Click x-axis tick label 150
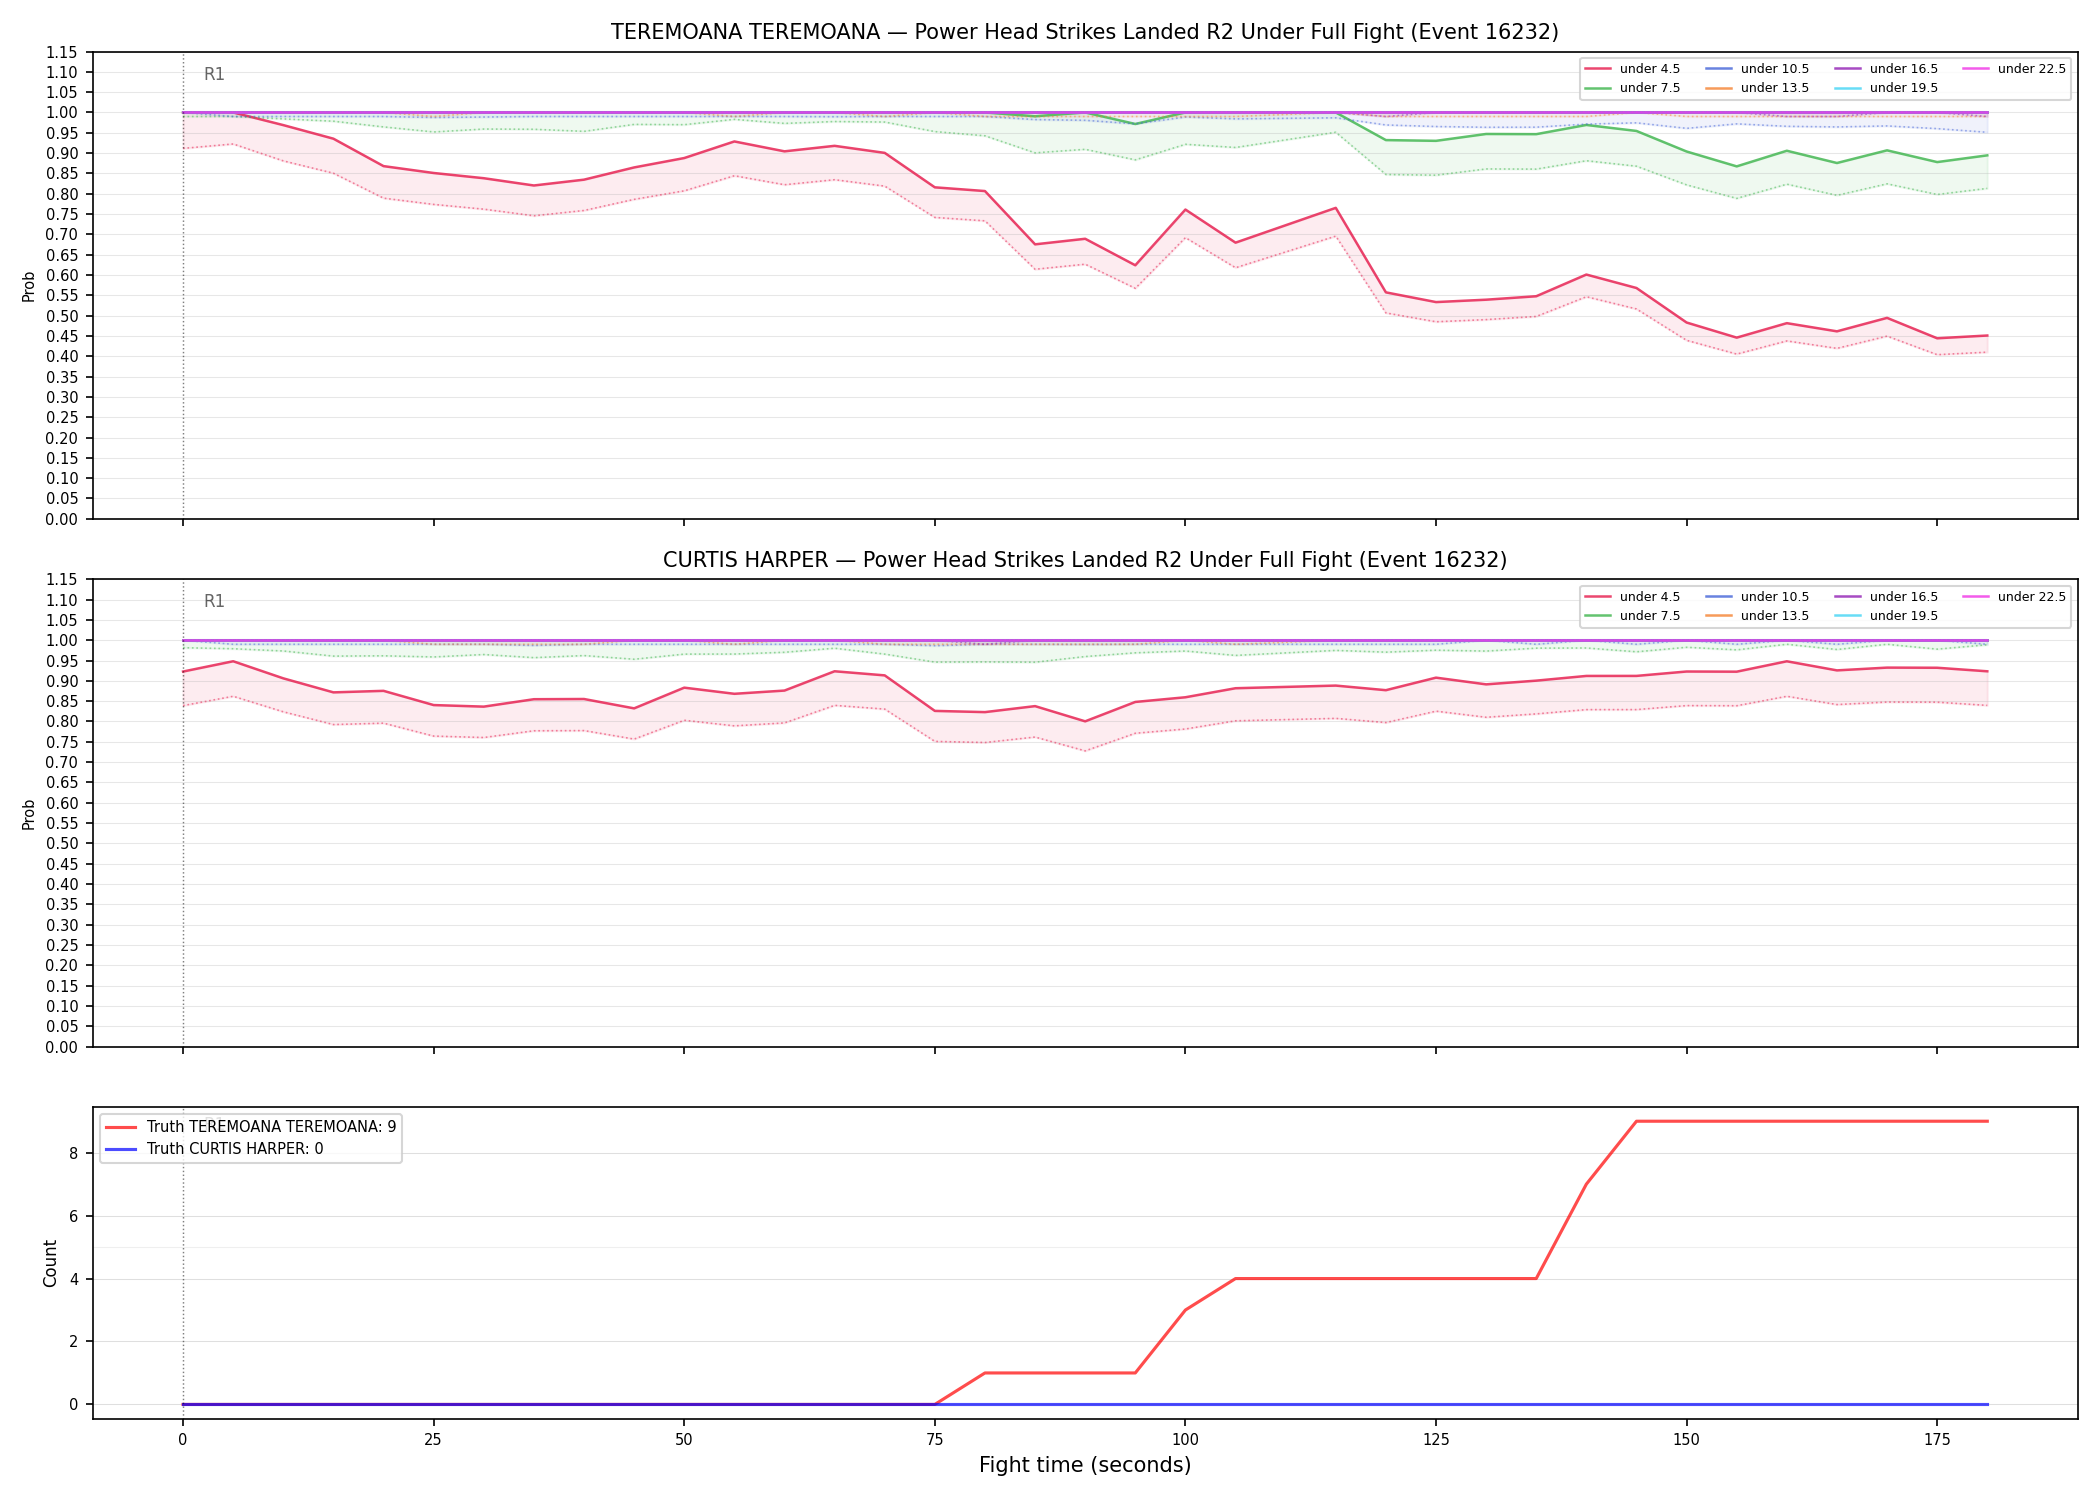The height and width of the screenshot is (1500, 2100). point(1687,1440)
